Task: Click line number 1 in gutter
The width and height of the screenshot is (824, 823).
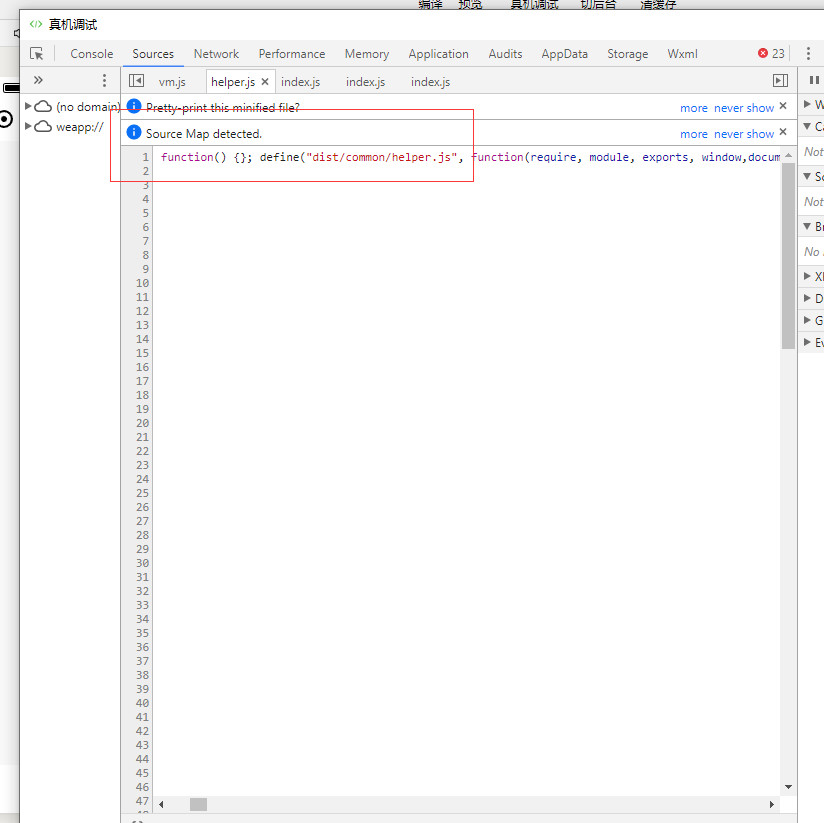Action: [x=146, y=157]
